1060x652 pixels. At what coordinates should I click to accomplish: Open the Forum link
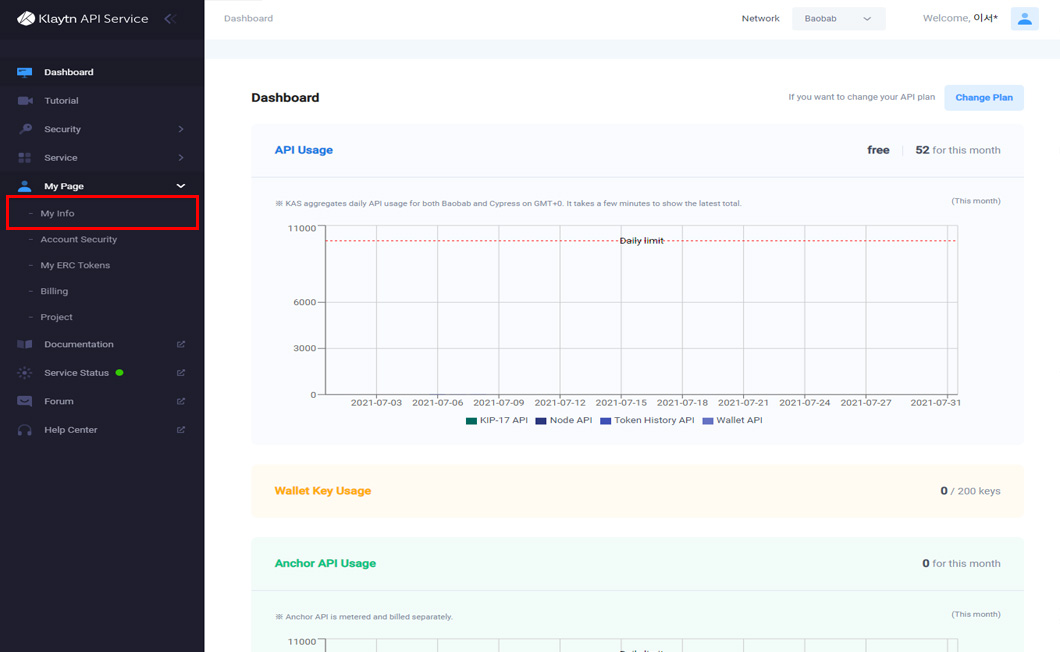pos(59,401)
